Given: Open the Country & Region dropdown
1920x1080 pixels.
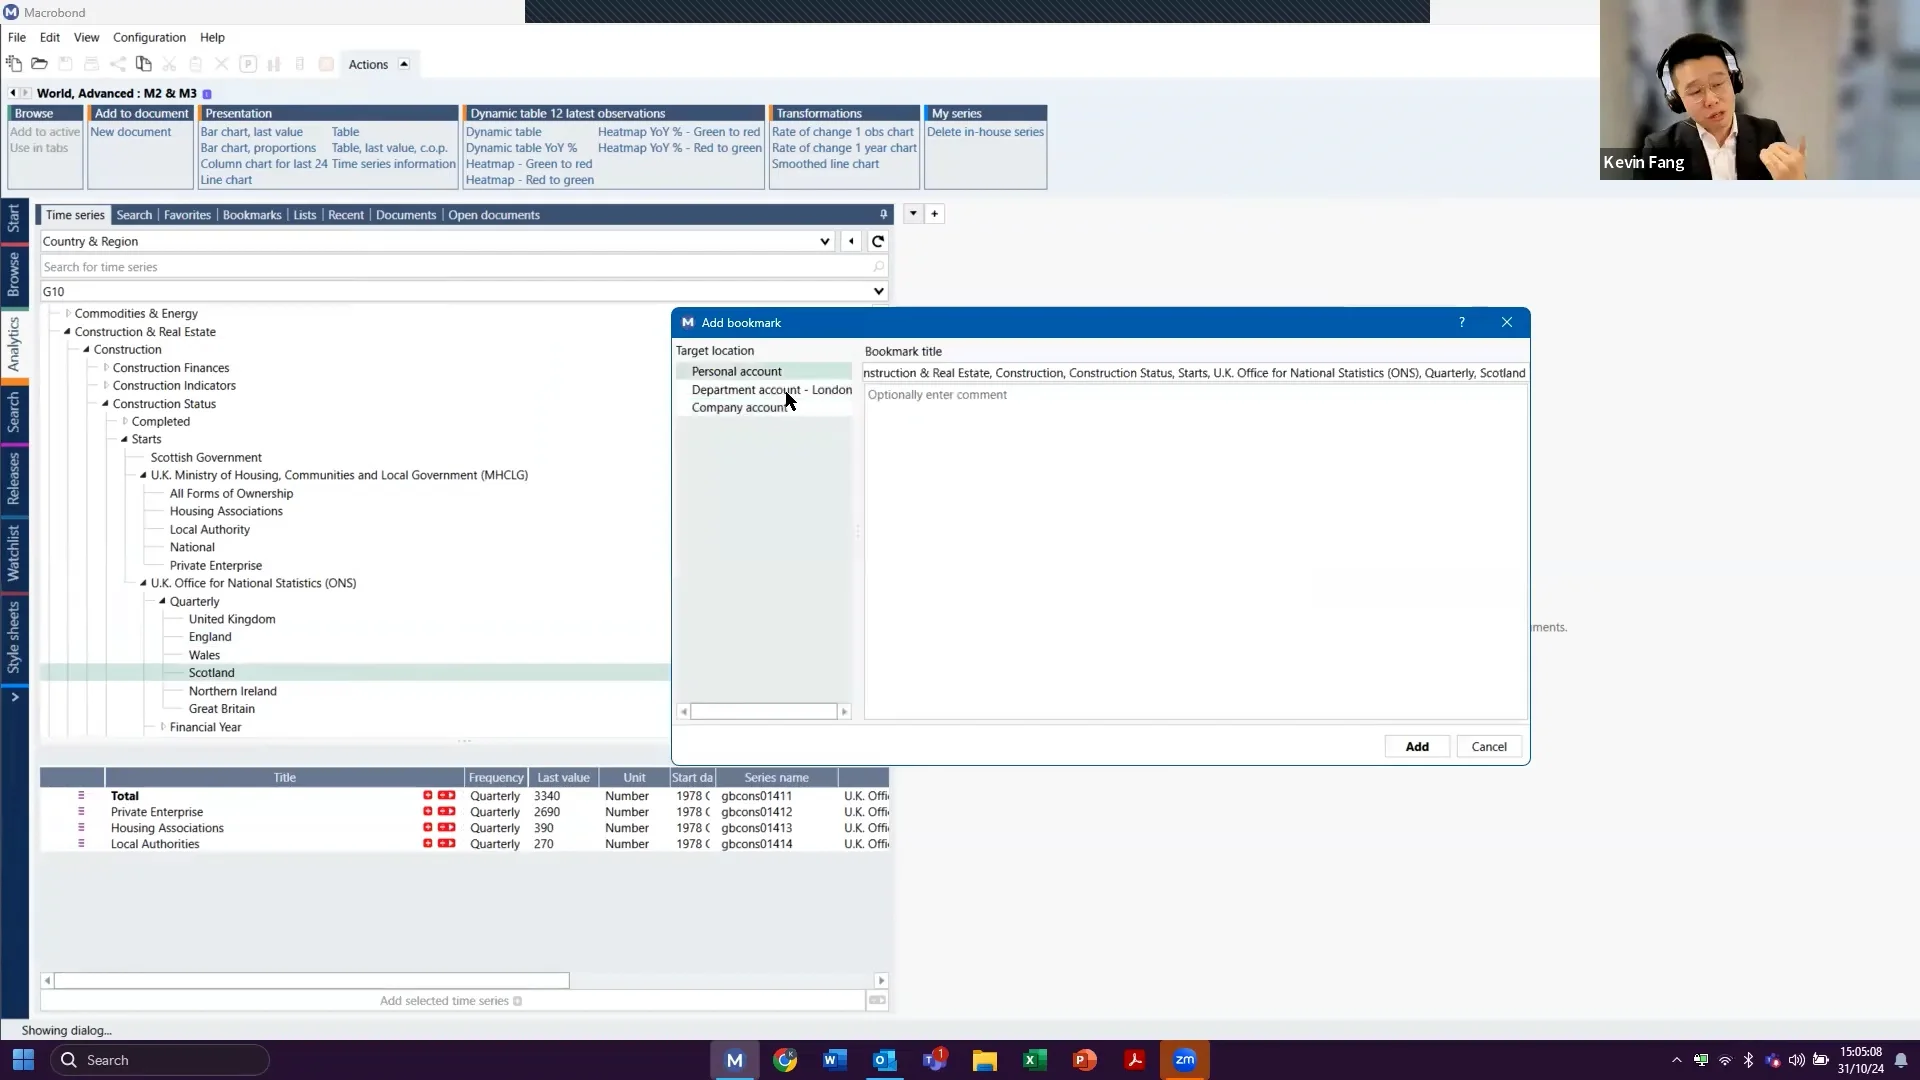Looking at the screenshot, I should 824,241.
